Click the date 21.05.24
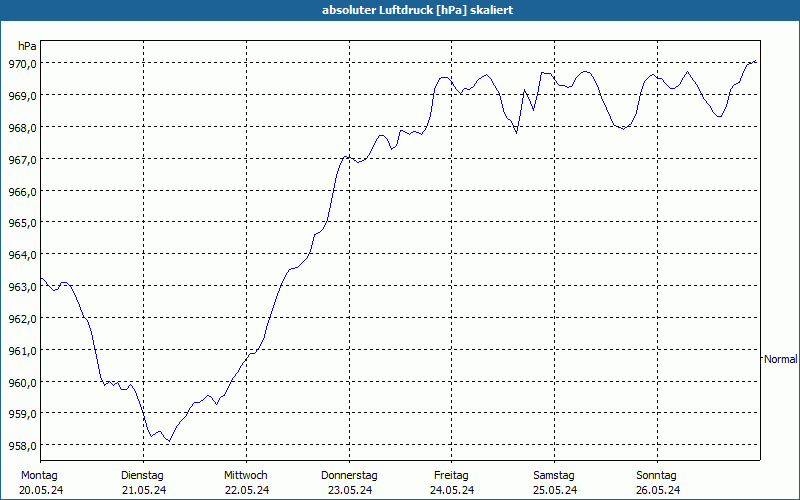Viewport: 800px width, 500px height. click(x=144, y=490)
